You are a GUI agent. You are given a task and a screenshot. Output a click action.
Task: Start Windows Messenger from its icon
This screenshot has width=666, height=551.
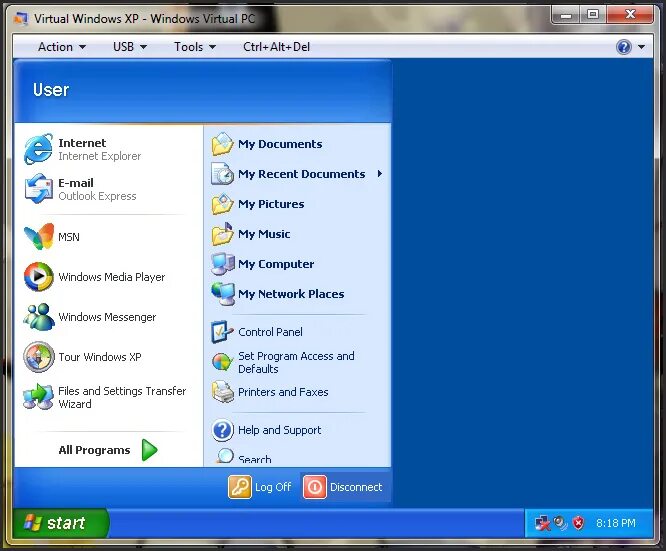(39, 317)
